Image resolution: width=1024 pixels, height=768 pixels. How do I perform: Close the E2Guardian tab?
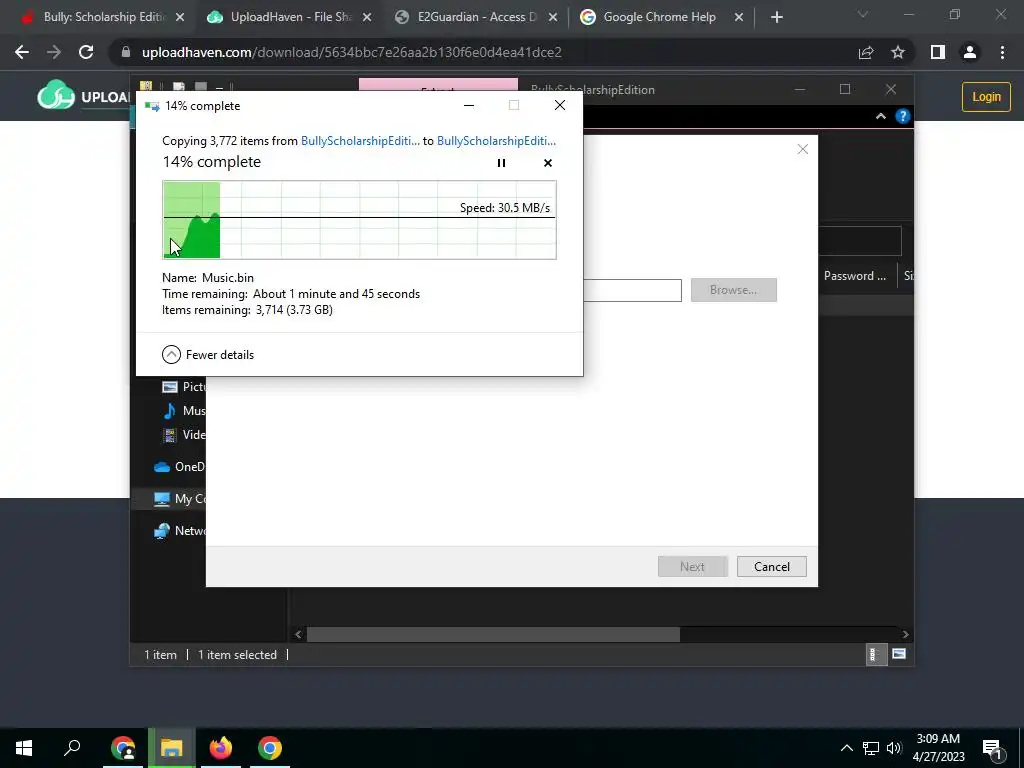pyautogui.click(x=552, y=17)
